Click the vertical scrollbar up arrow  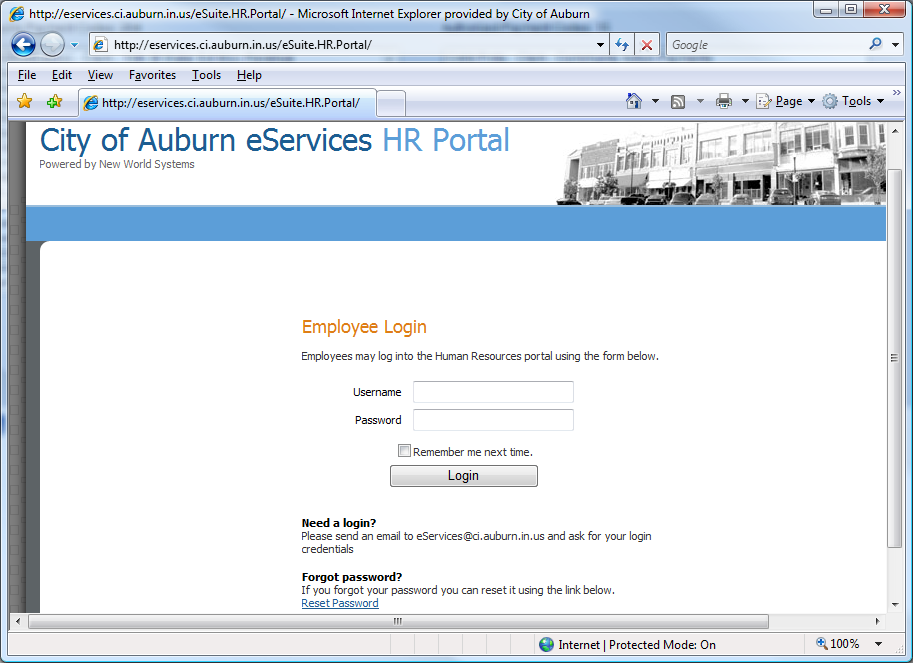894,131
